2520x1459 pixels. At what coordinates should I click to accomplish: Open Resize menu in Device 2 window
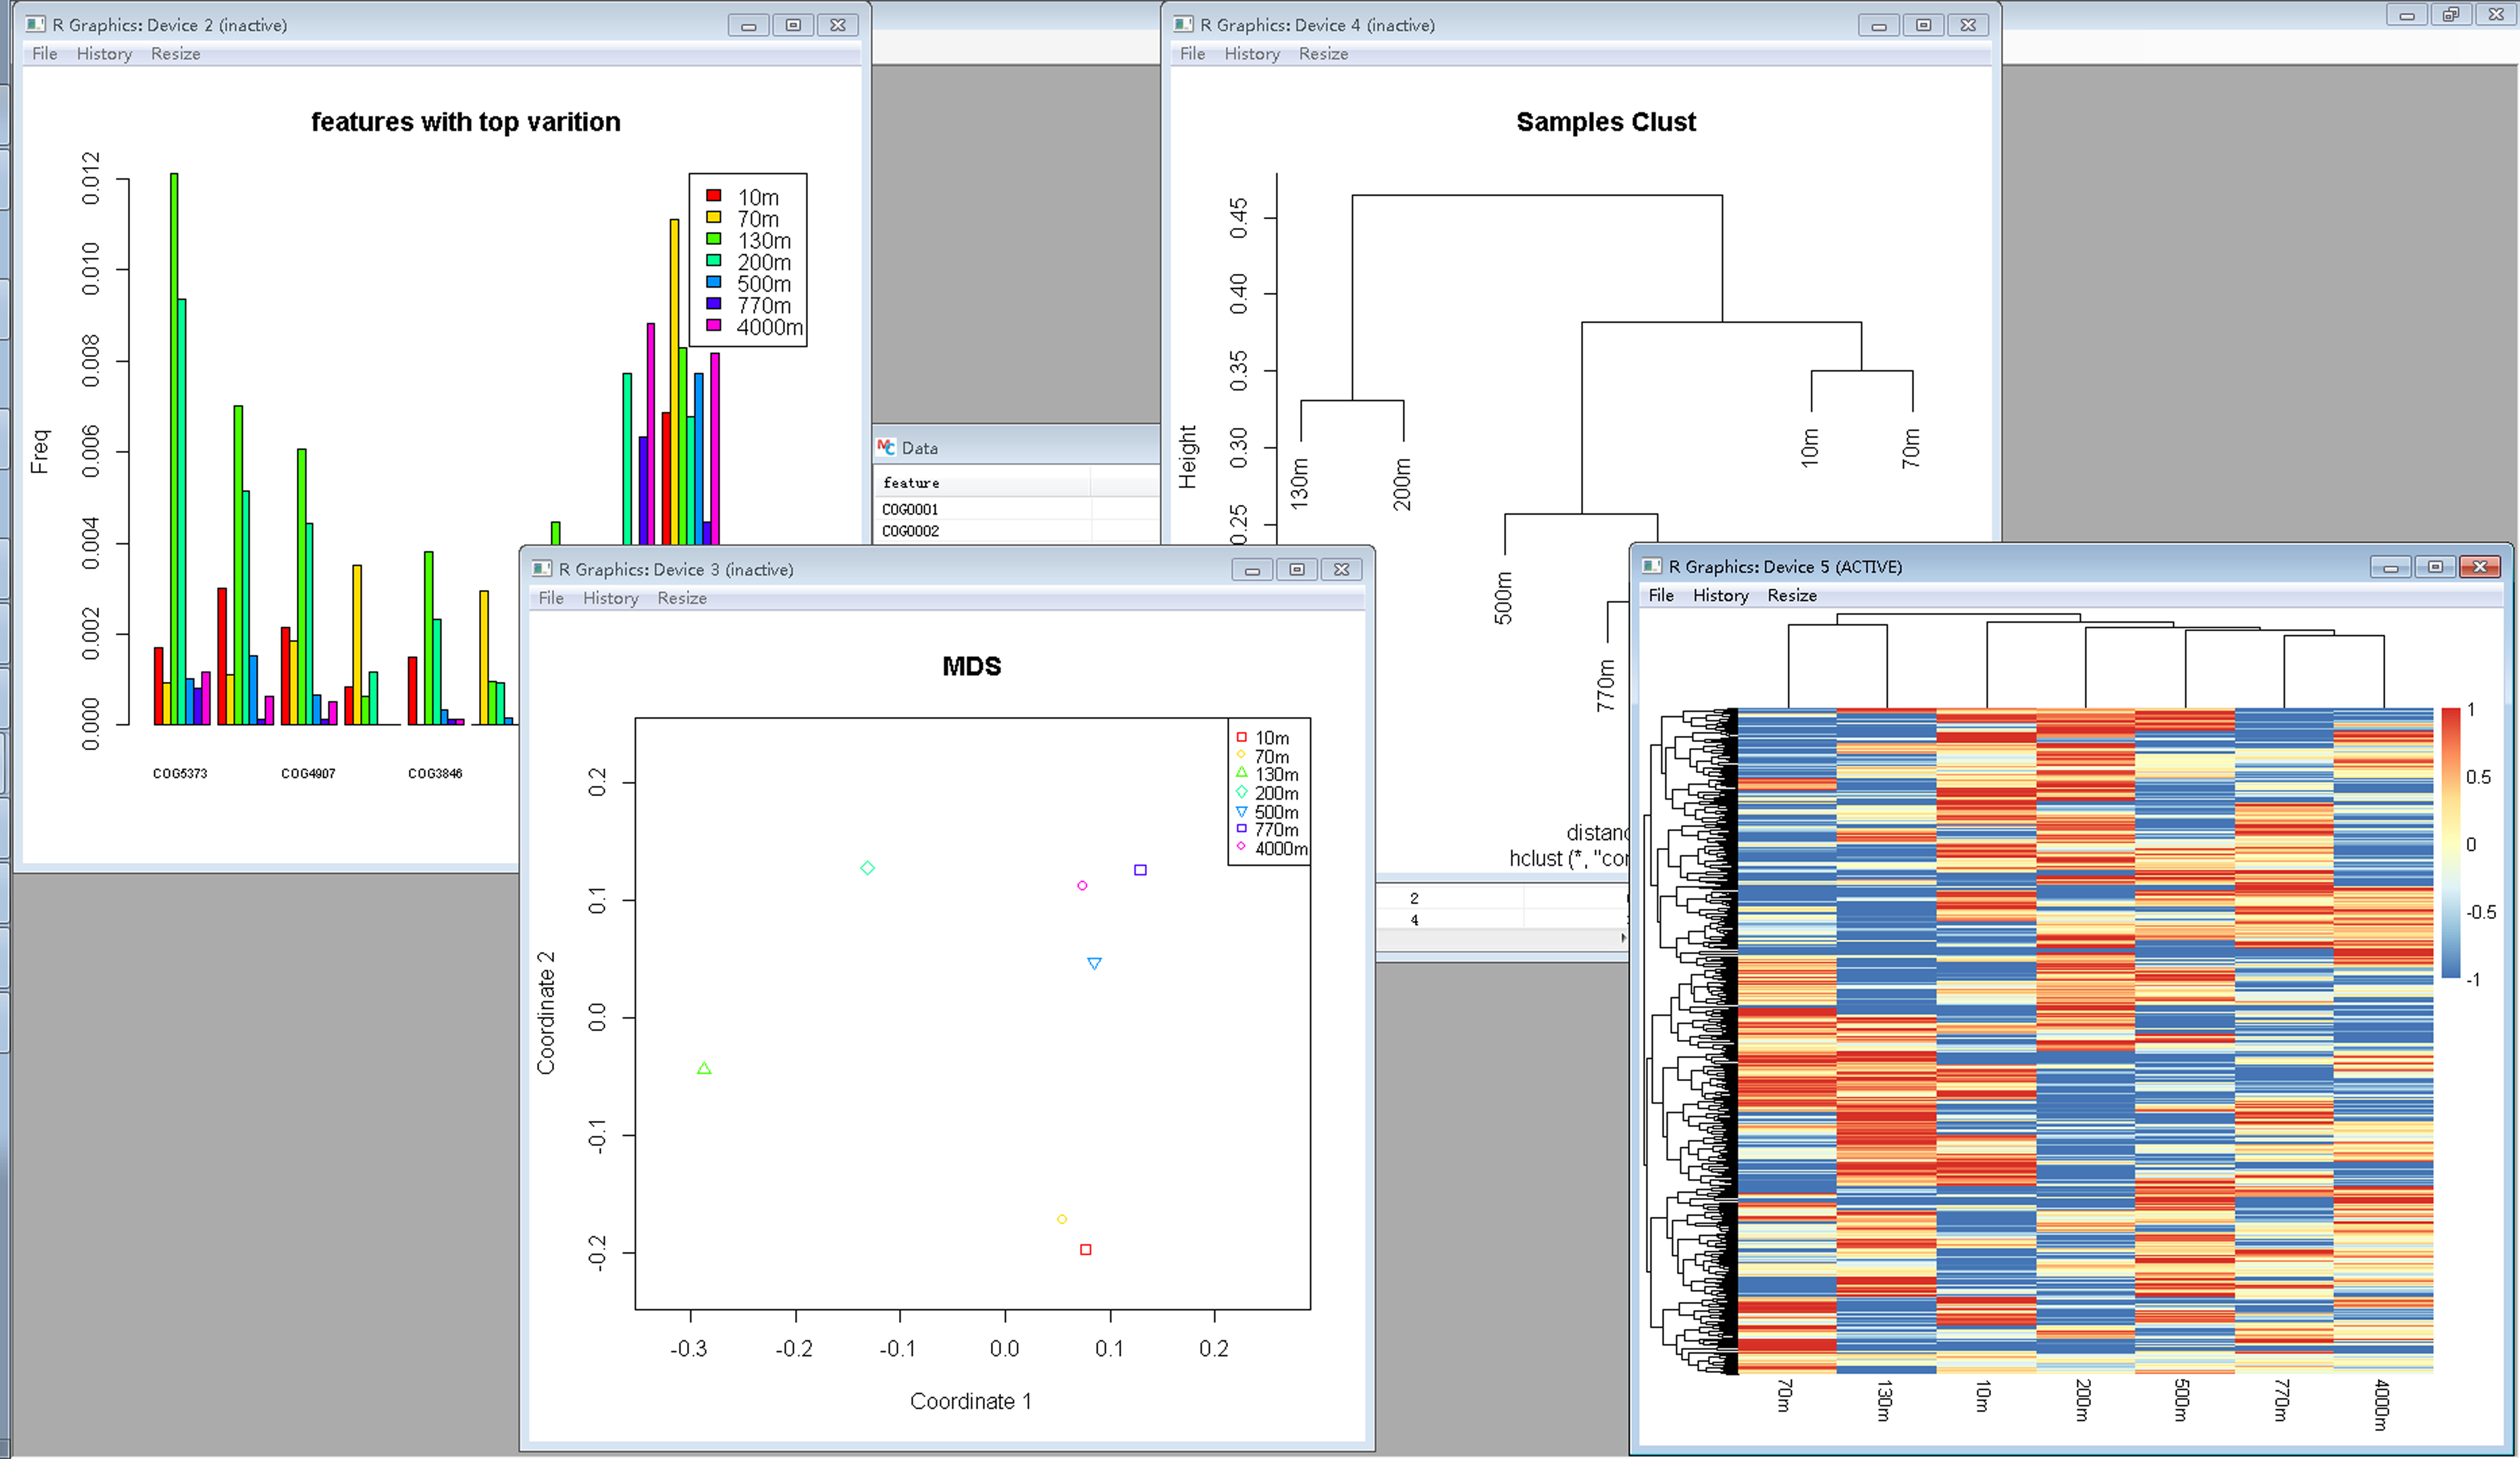pyautogui.click(x=175, y=53)
